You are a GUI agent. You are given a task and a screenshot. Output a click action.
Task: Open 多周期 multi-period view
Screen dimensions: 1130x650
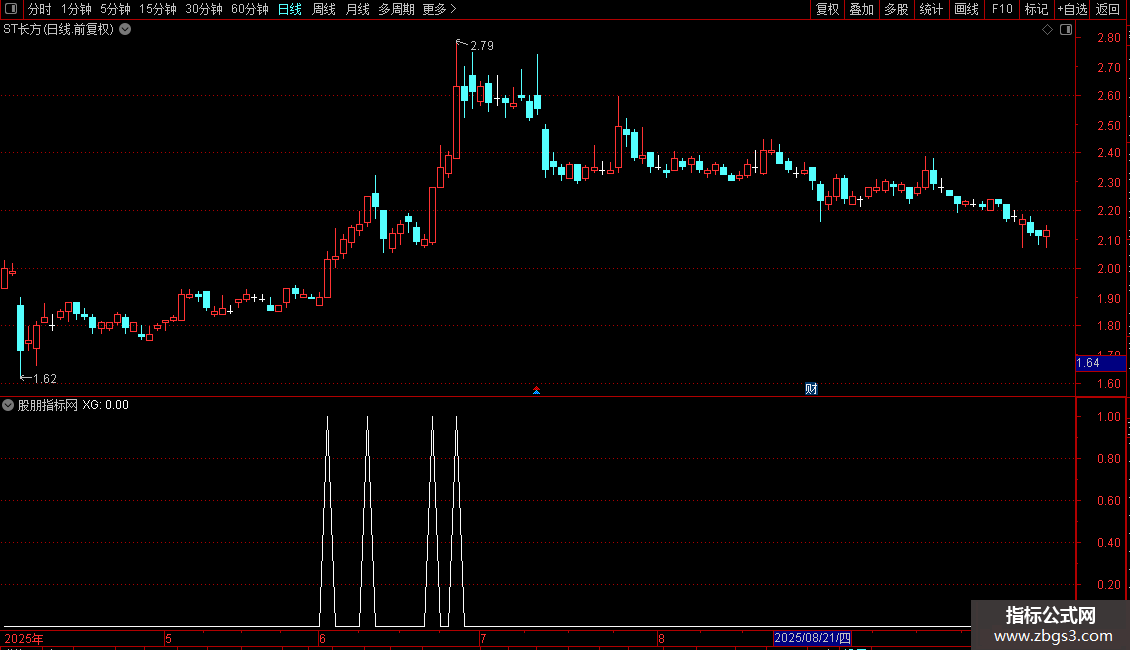pos(396,9)
